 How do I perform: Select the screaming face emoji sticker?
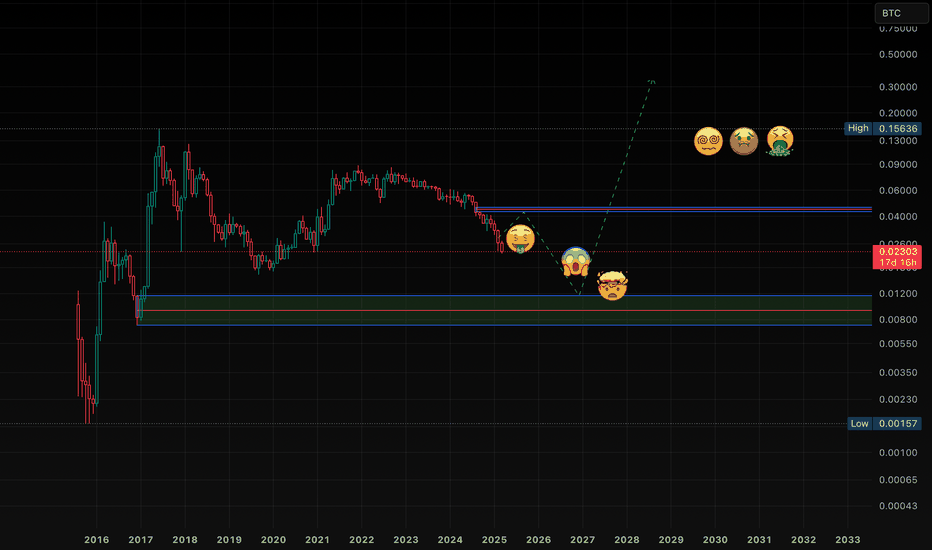click(575, 262)
